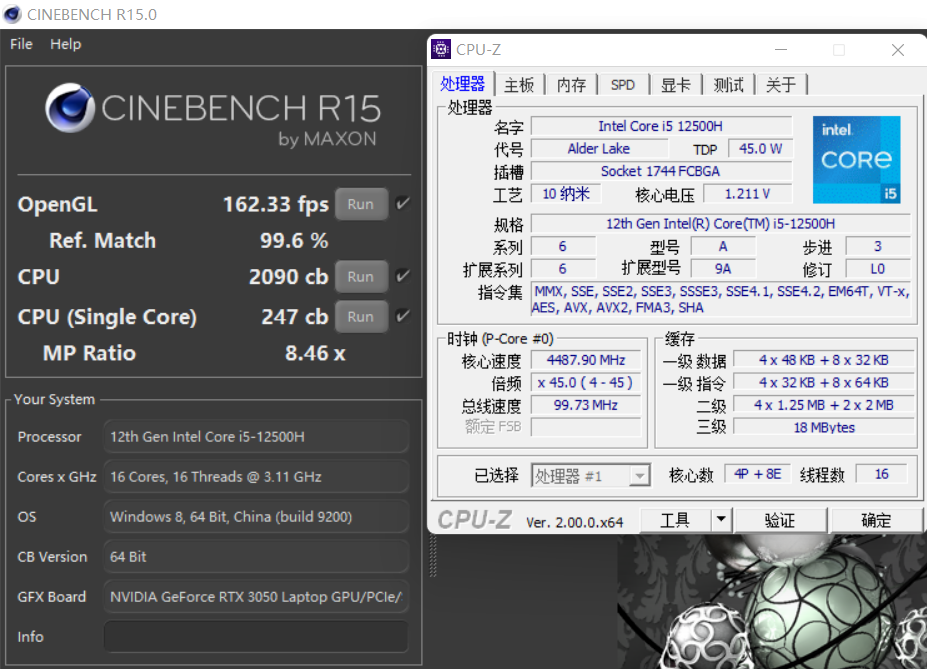This screenshot has height=669, width=927.
Task: Click the 4 x 32 KB + 8 x 64 KB value
Action: click(x=824, y=382)
